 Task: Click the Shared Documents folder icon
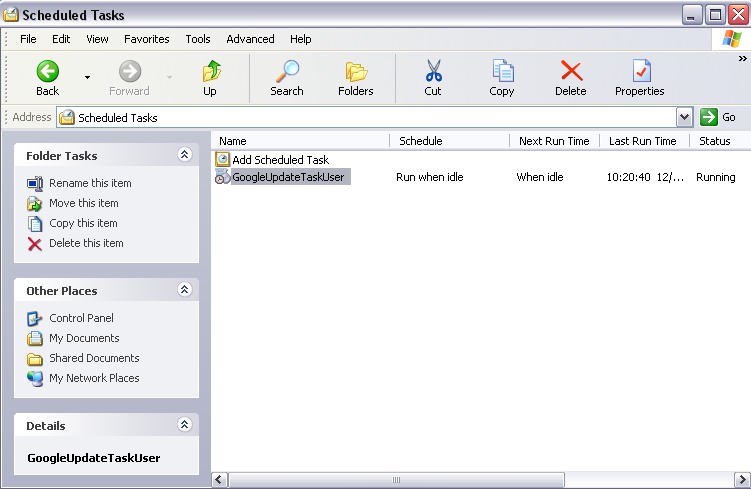tap(34, 359)
